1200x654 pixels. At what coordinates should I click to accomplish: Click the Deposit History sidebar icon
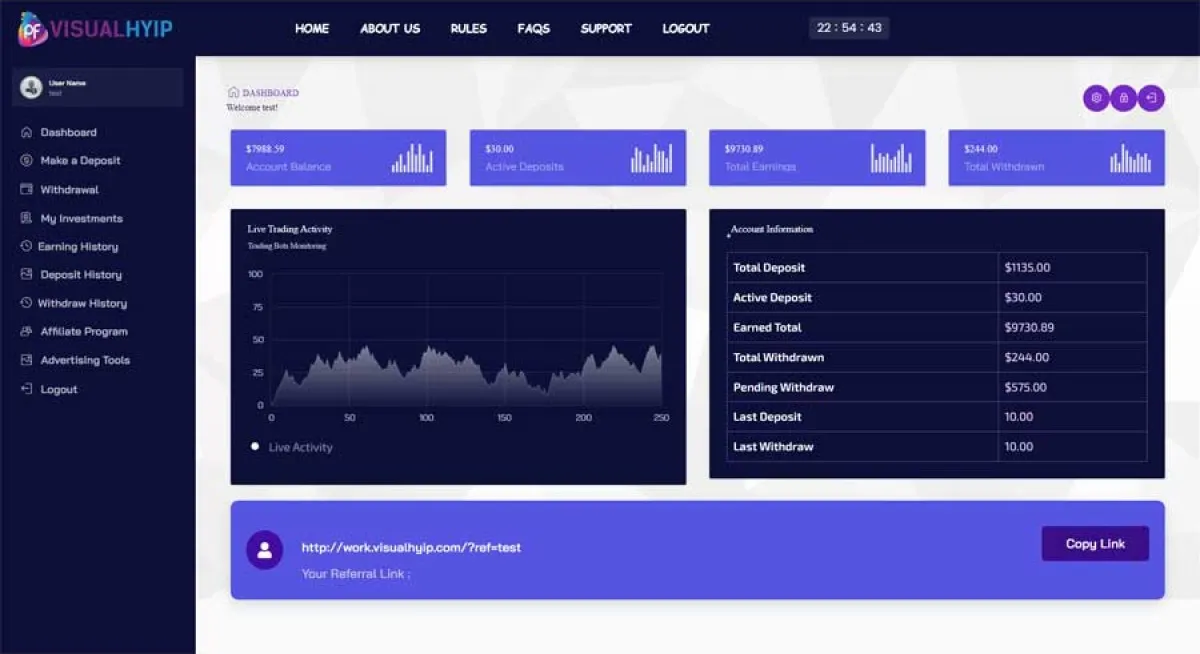click(27, 274)
